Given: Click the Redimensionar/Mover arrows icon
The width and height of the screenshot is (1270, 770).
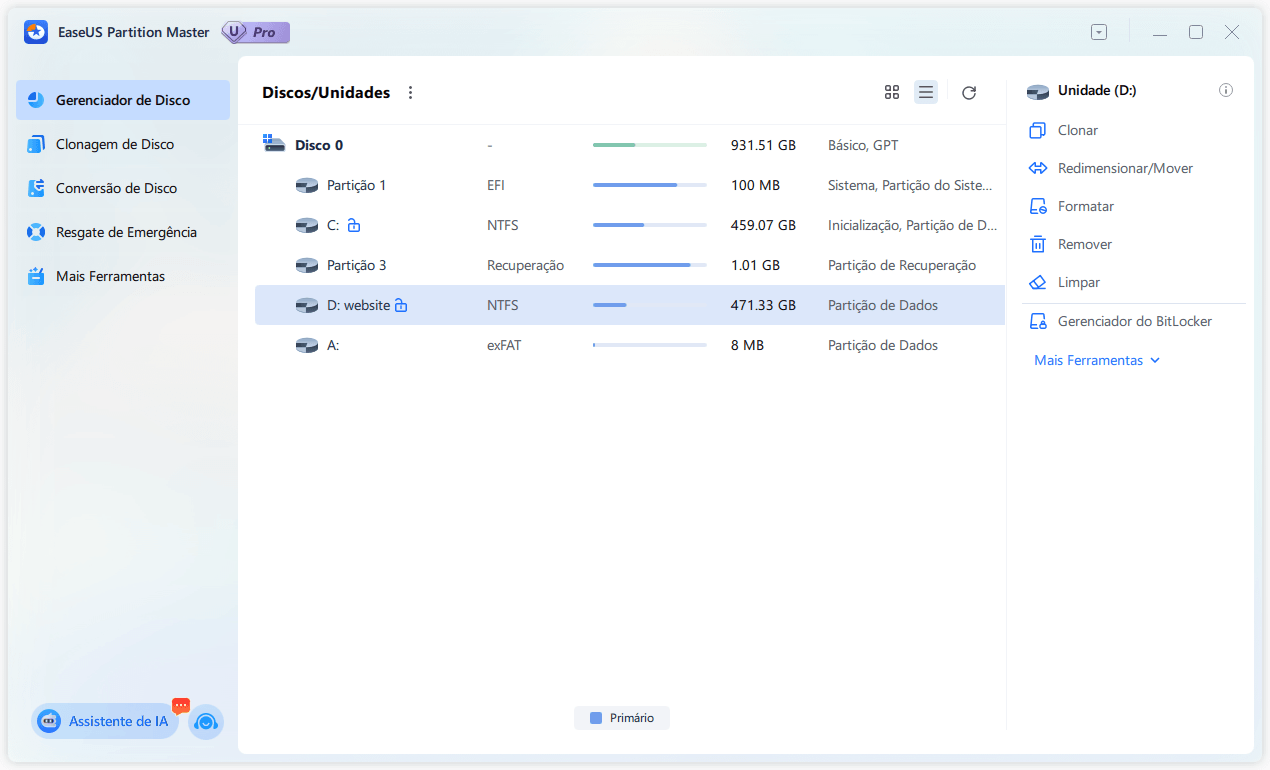Looking at the screenshot, I should [1038, 168].
